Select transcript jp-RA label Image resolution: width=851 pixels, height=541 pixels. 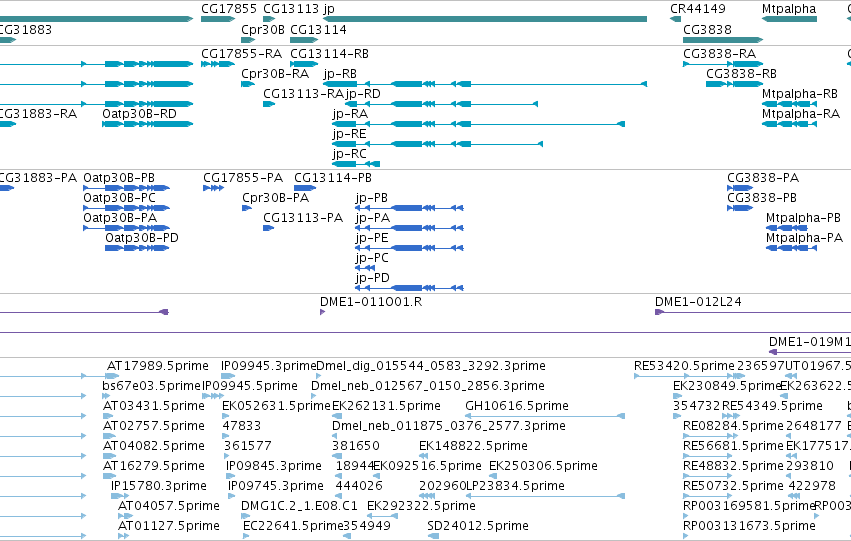[x=350, y=114]
